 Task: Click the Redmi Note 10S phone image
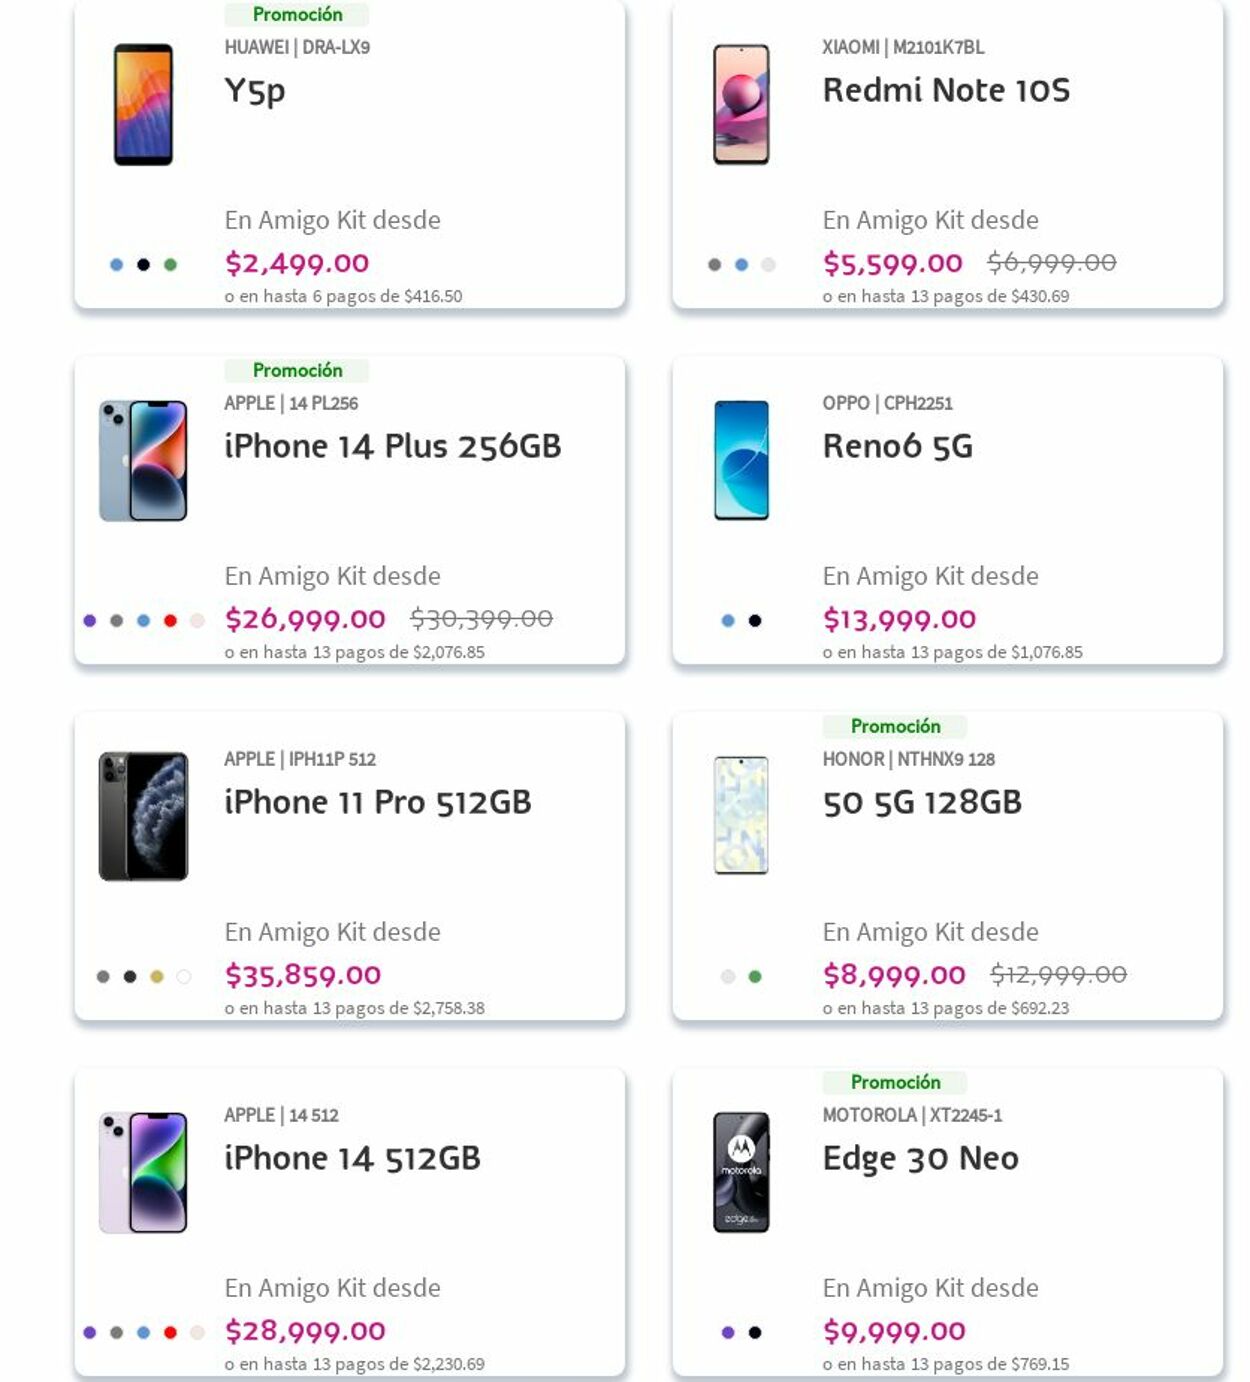[x=741, y=104]
